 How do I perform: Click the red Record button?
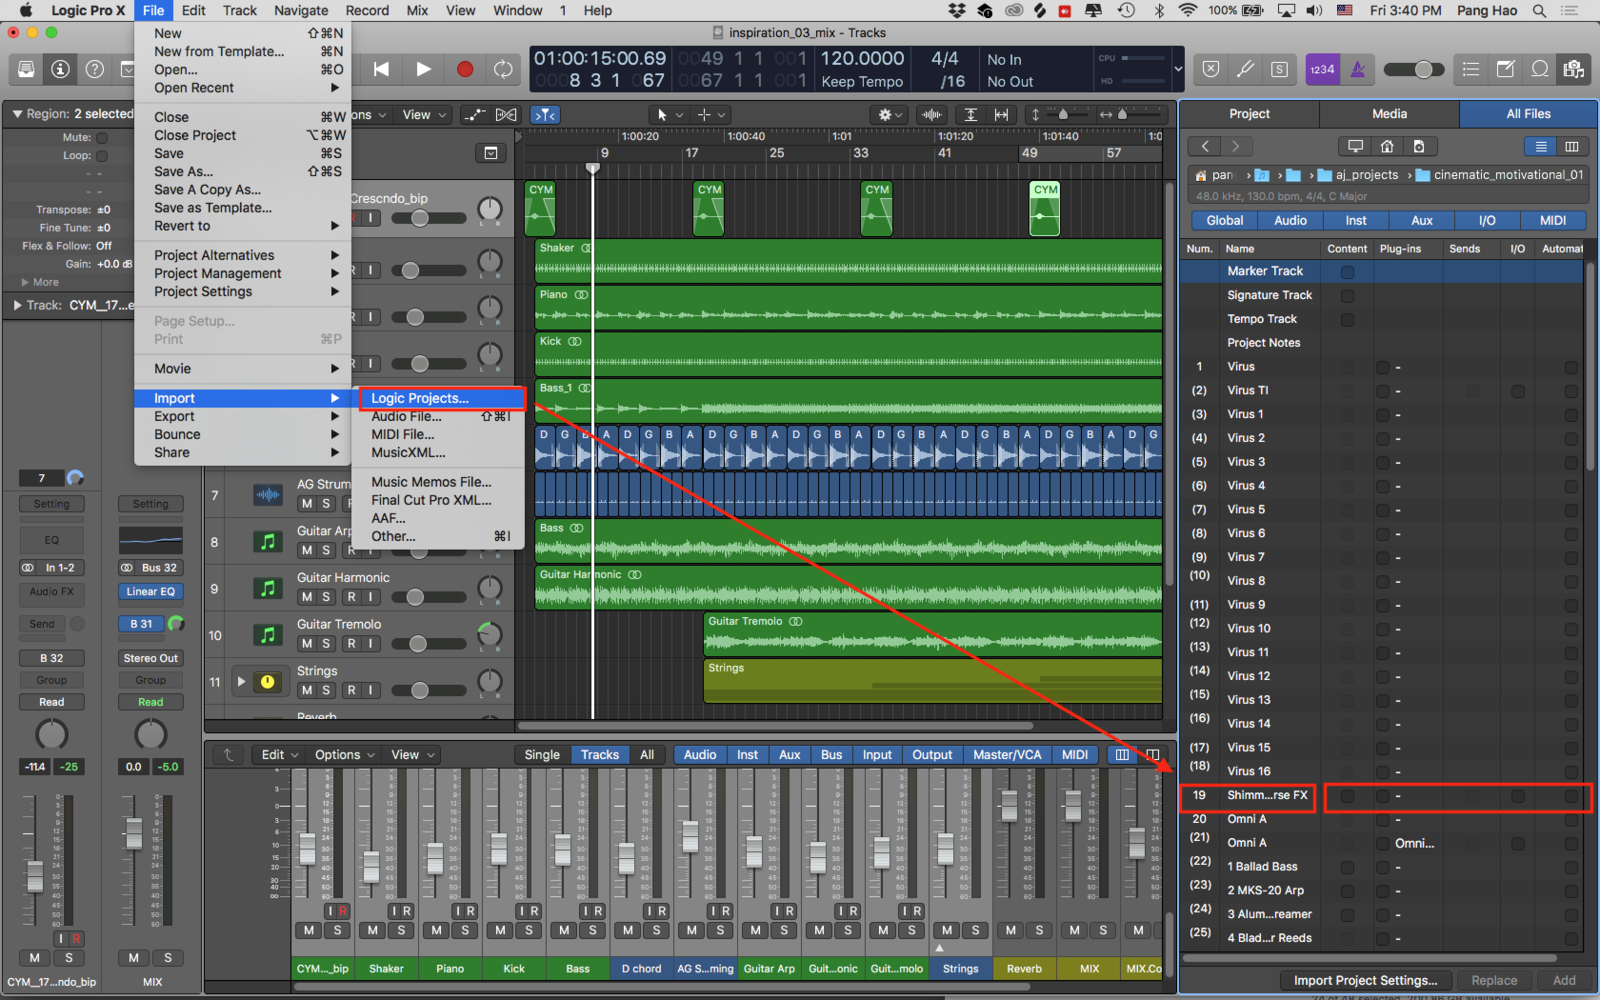tap(465, 69)
